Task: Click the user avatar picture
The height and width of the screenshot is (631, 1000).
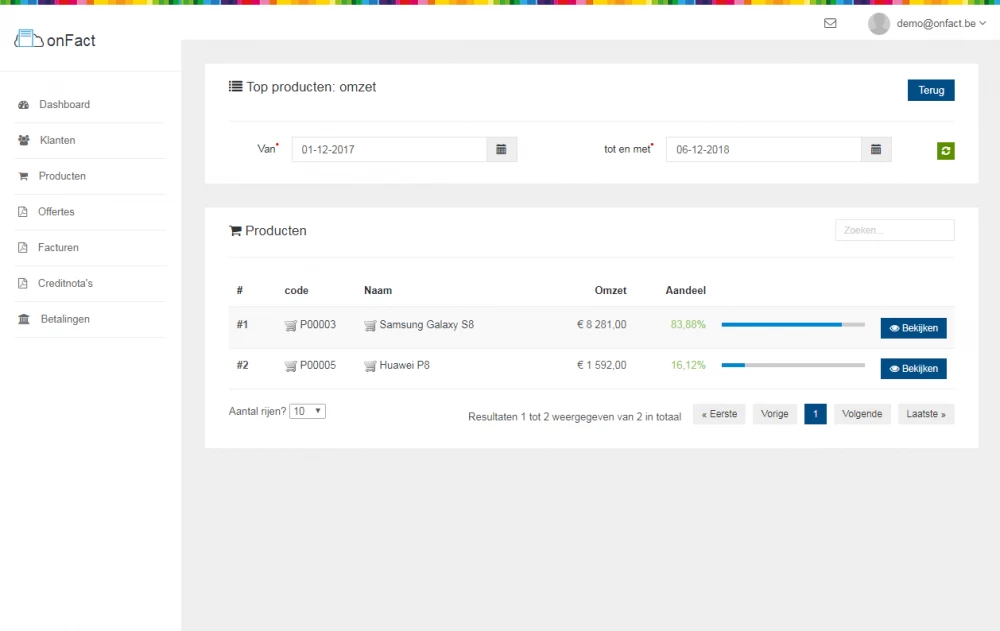Action: 879,23
